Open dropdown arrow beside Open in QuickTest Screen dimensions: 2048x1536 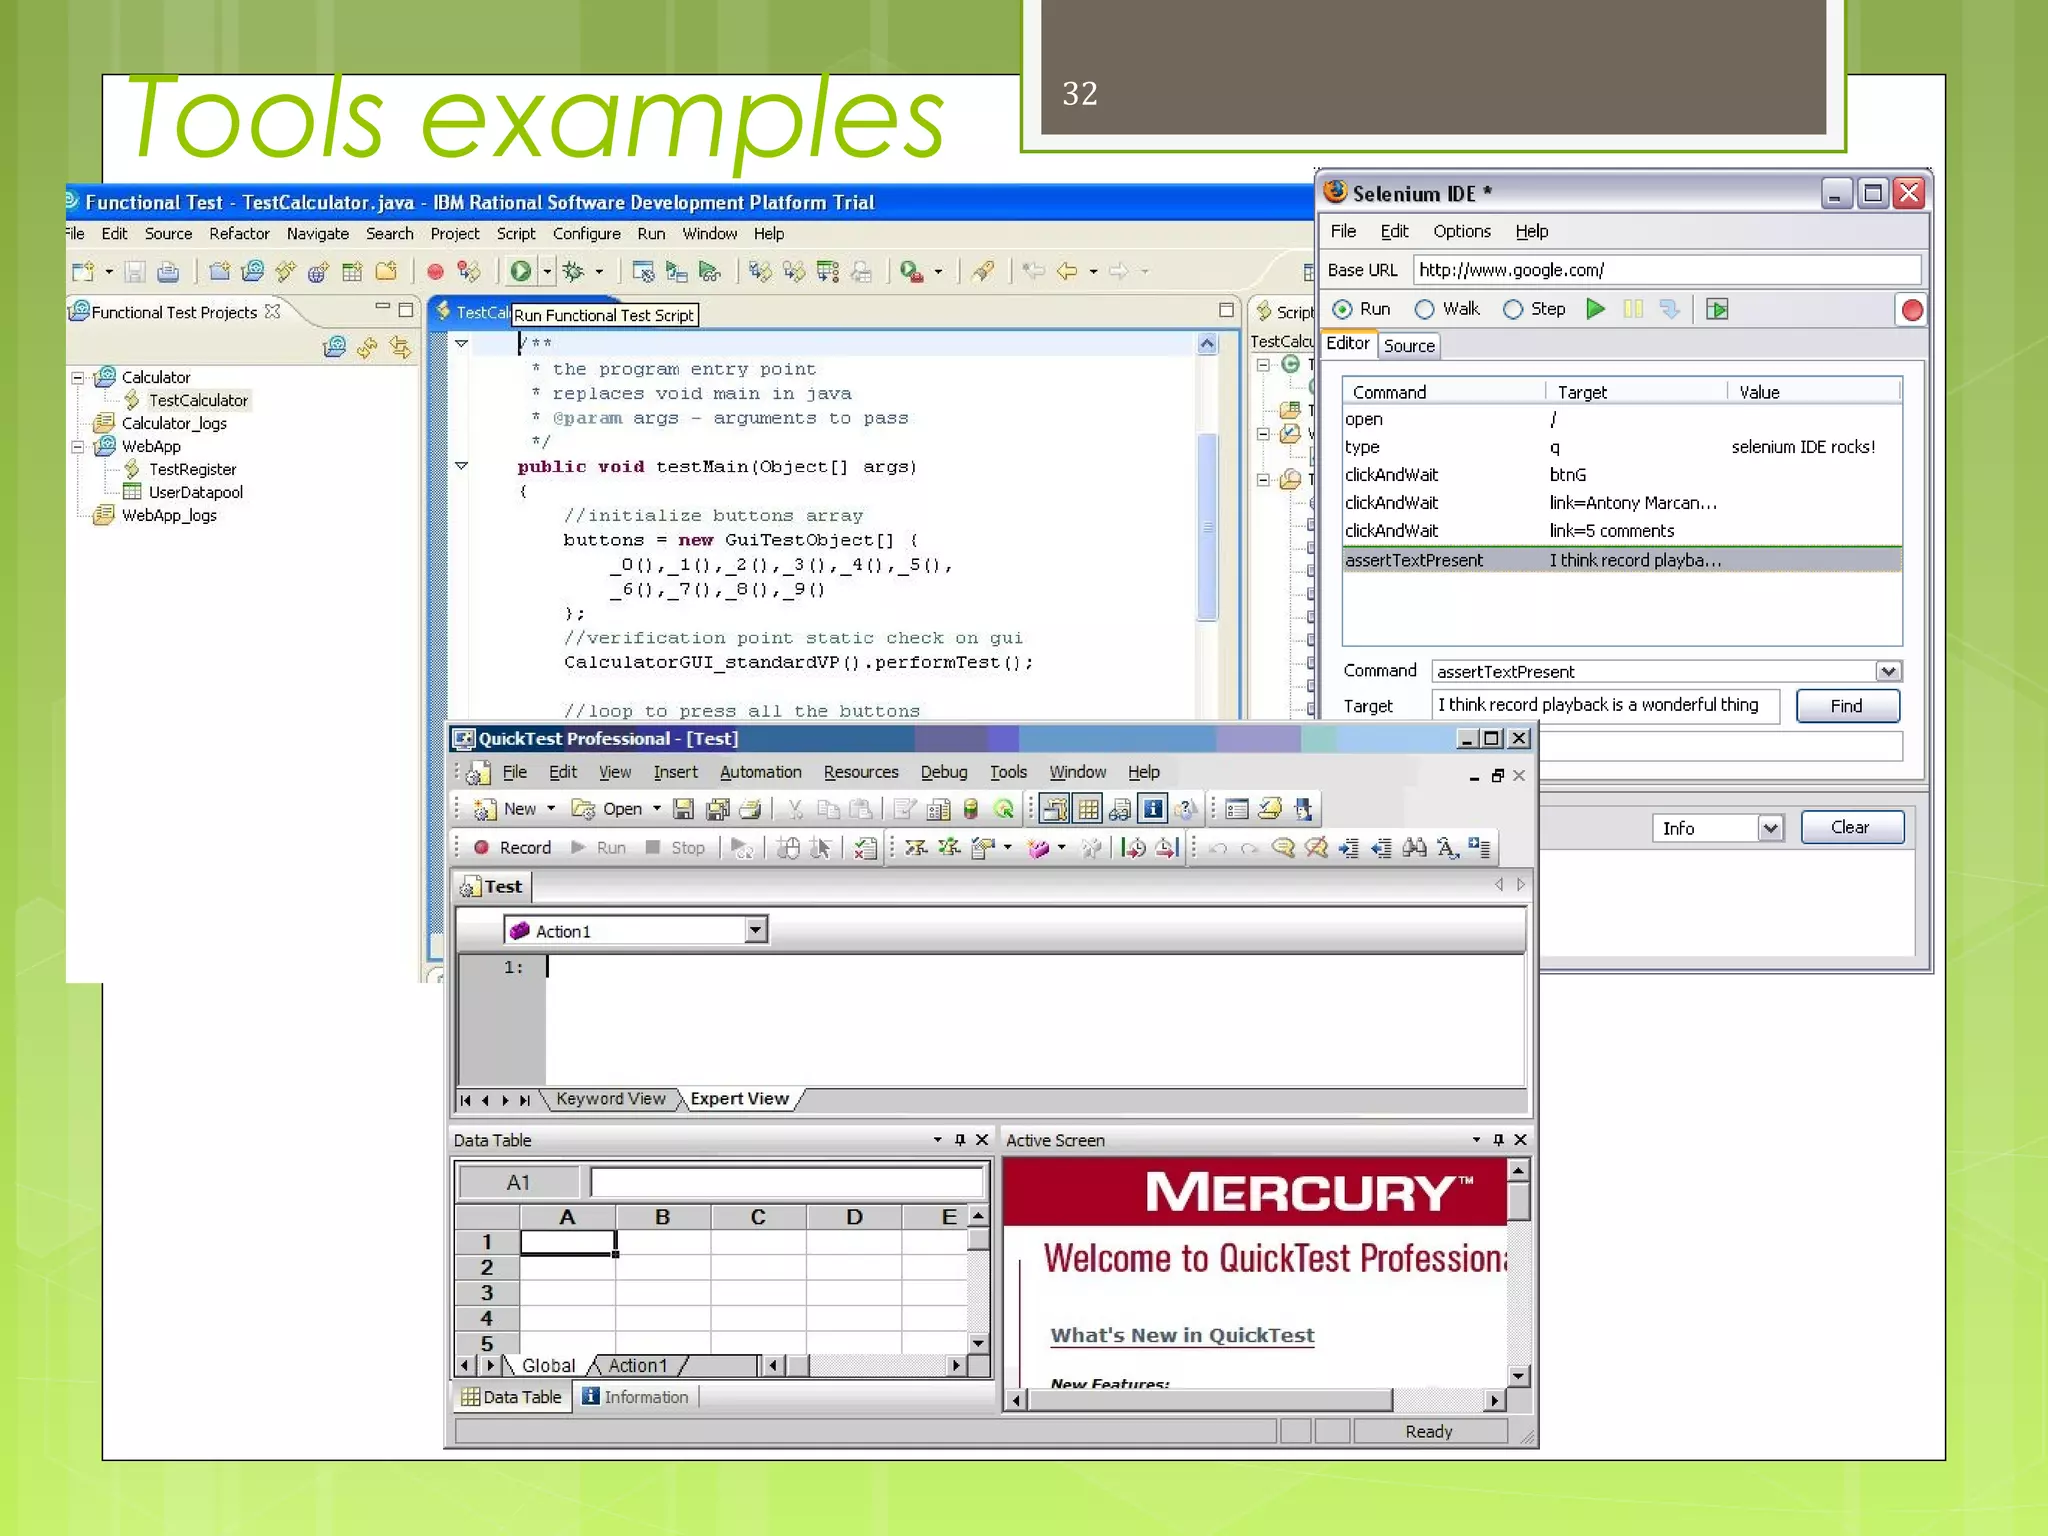tap(657, 808)
